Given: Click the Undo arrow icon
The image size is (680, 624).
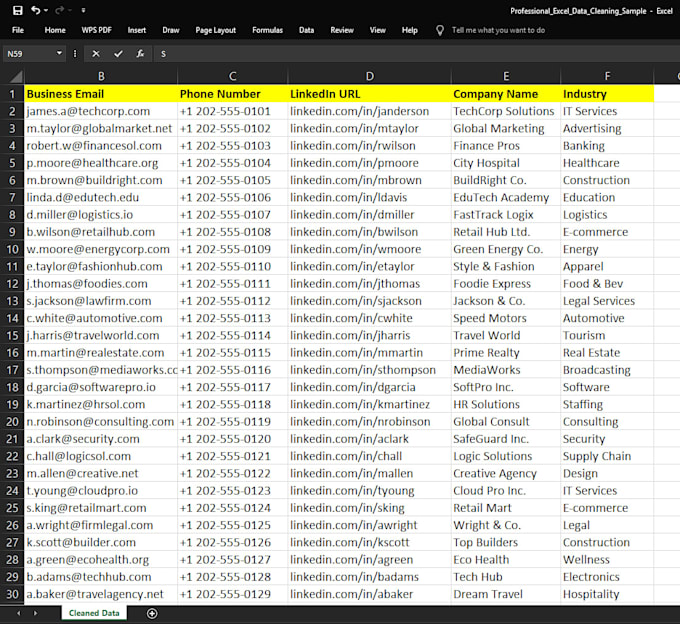Looking at the screenshot, I should (36, 10).
